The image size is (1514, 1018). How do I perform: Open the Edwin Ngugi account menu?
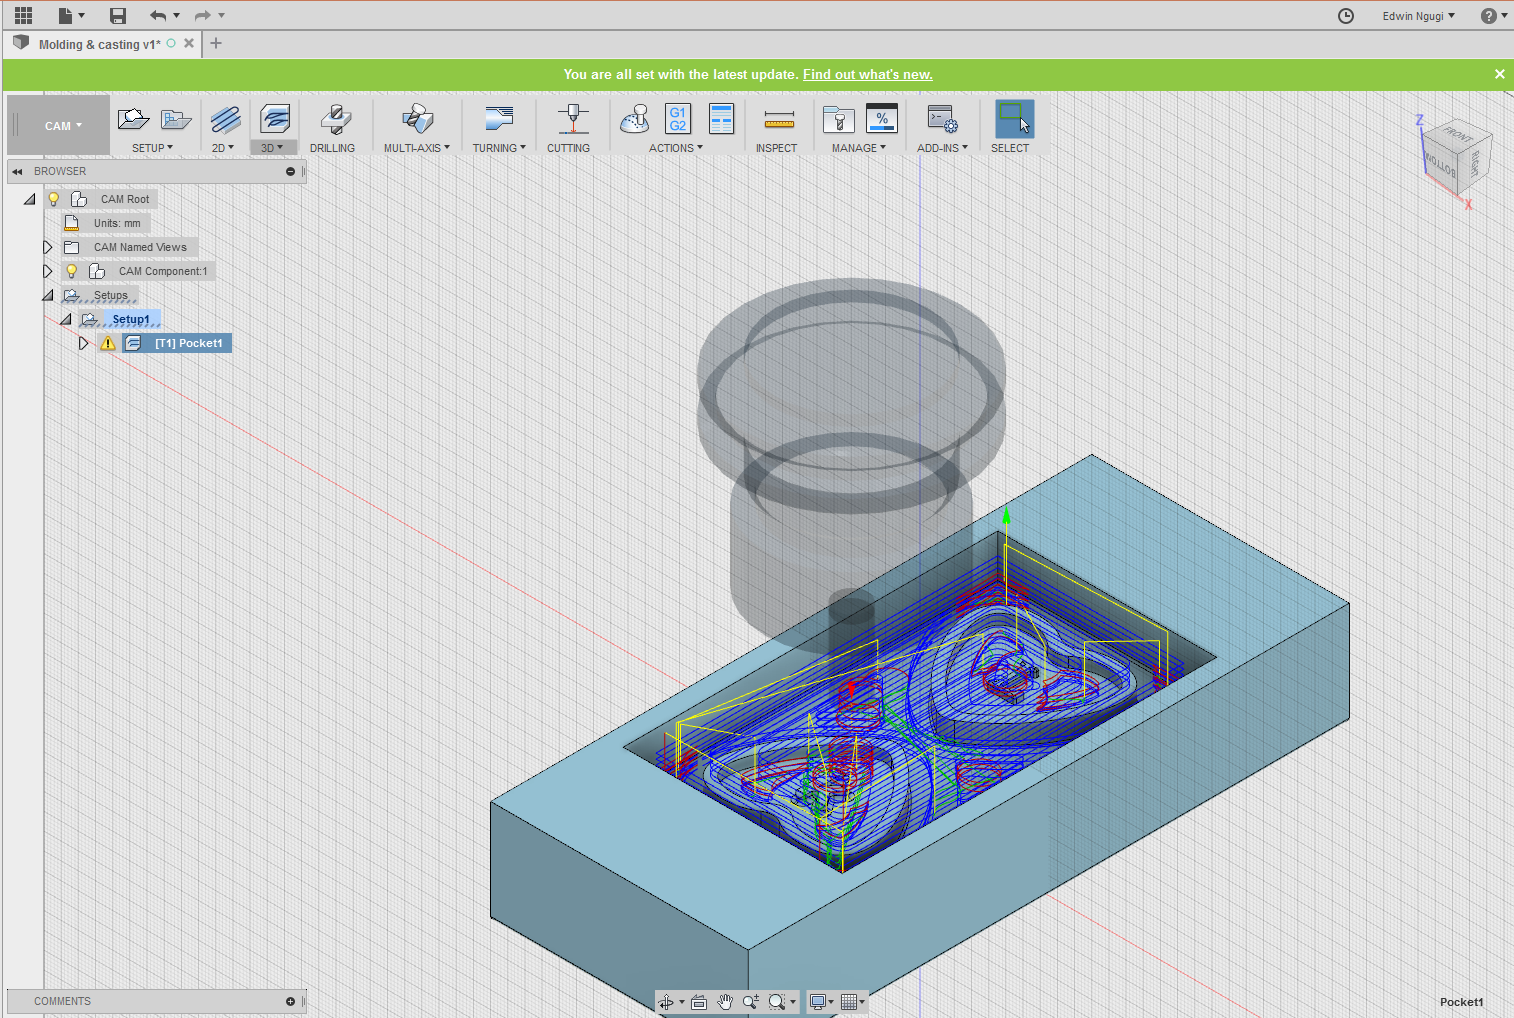coord(1418,16)
